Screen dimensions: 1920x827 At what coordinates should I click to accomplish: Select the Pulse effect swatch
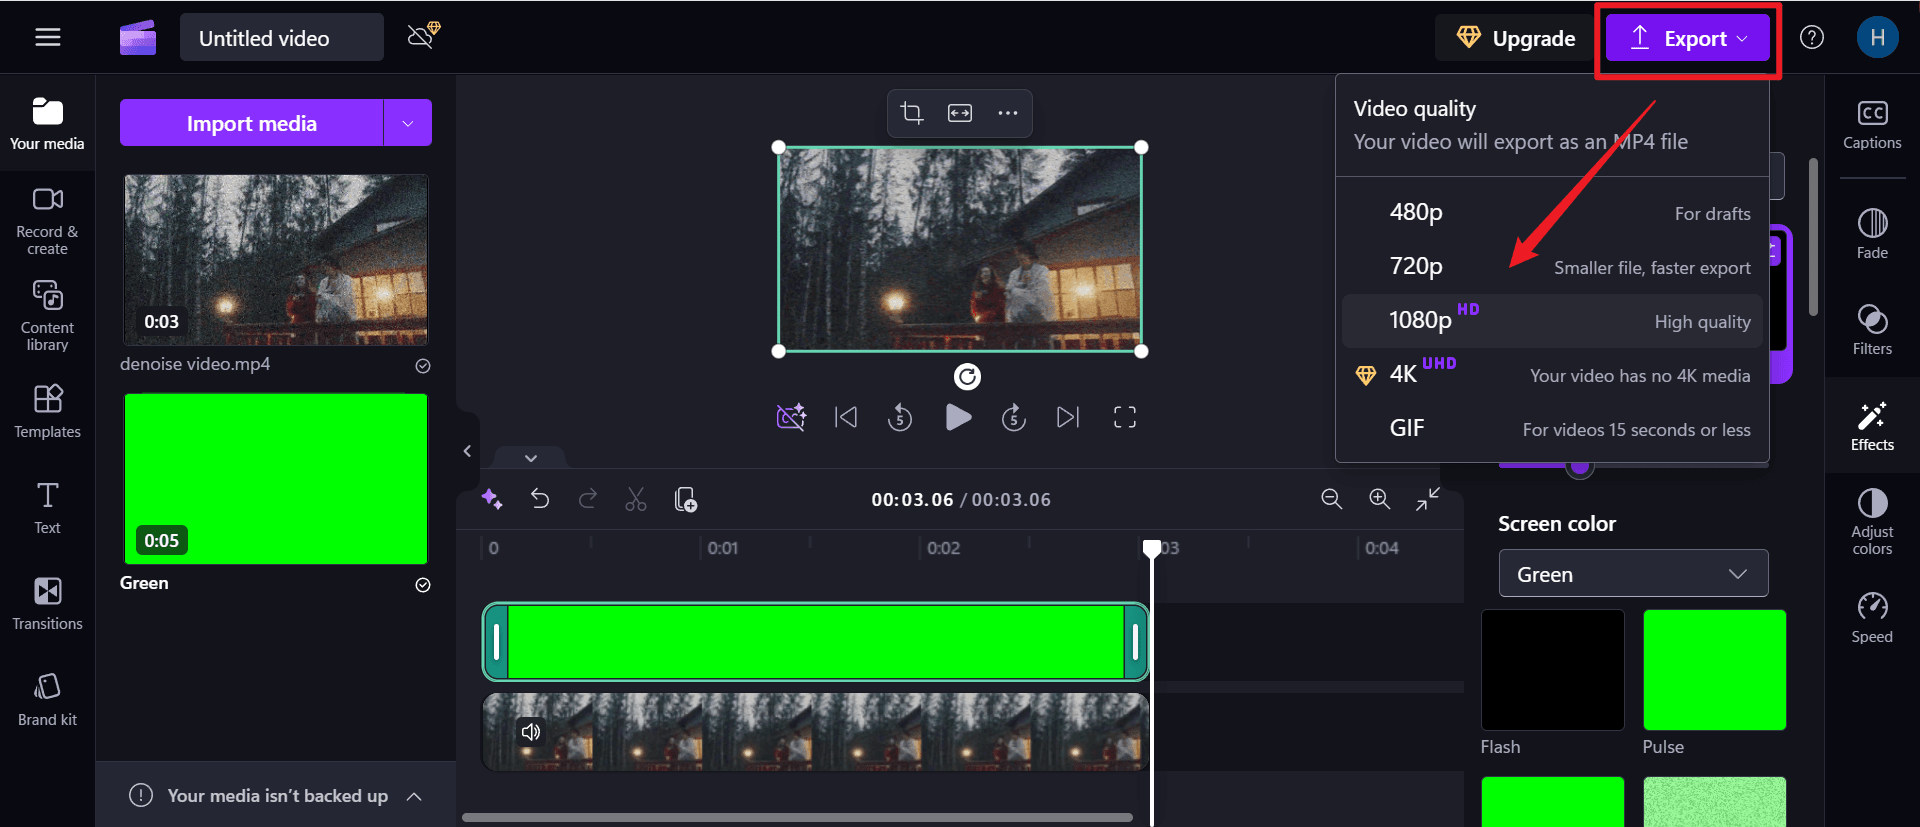coord(1714,670)
